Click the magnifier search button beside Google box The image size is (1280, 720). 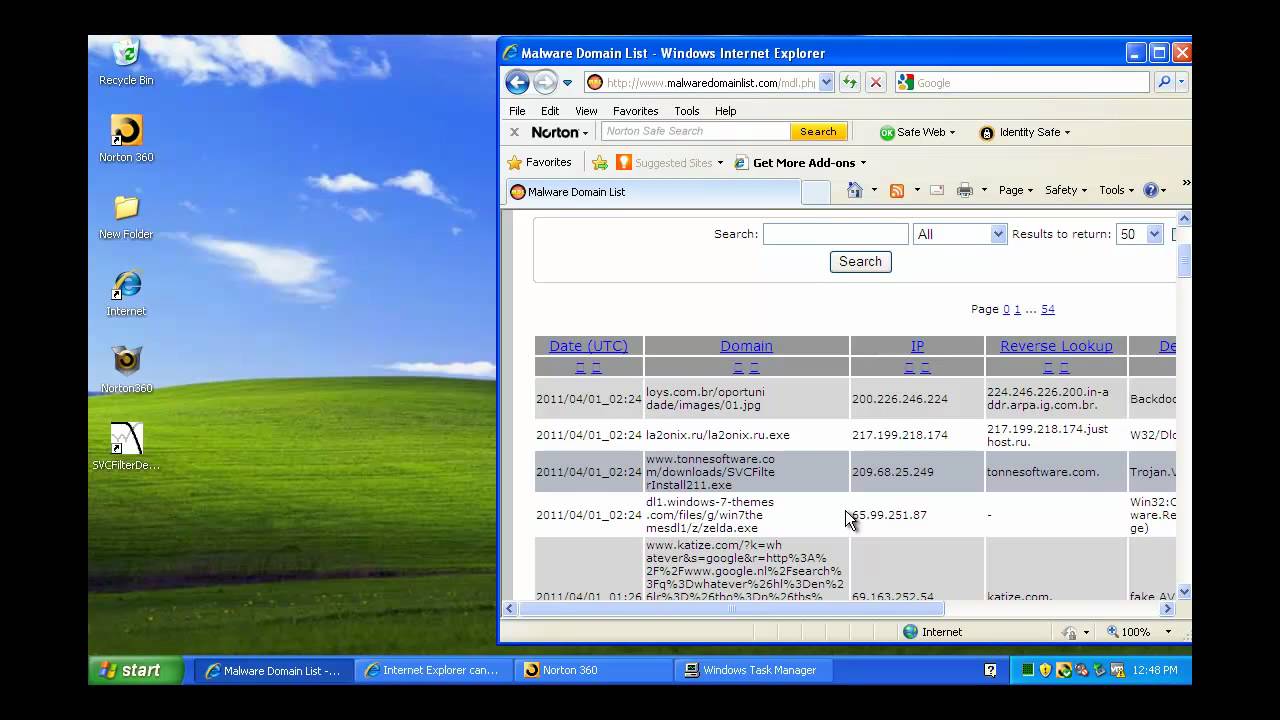pyautogui.click(x=1164, y=83)
